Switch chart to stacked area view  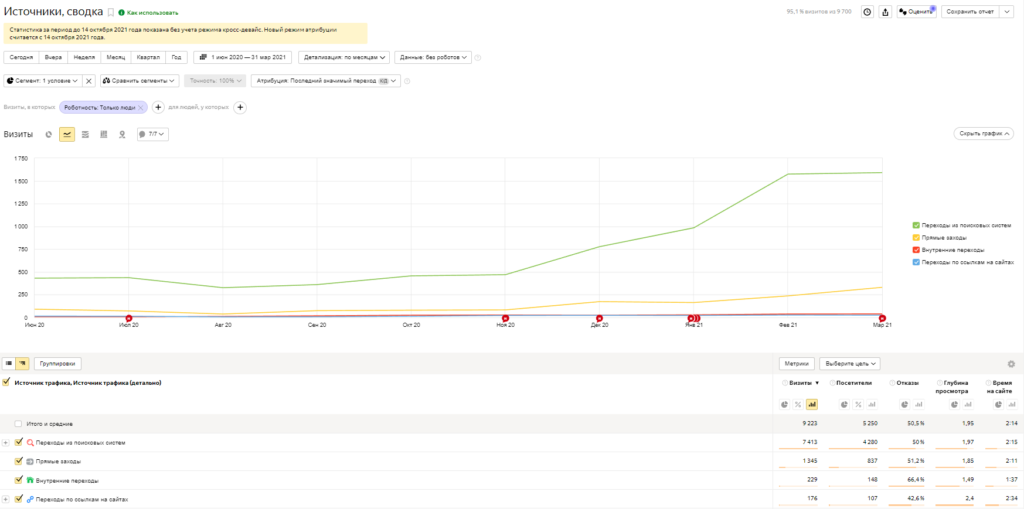coord(85,134)
